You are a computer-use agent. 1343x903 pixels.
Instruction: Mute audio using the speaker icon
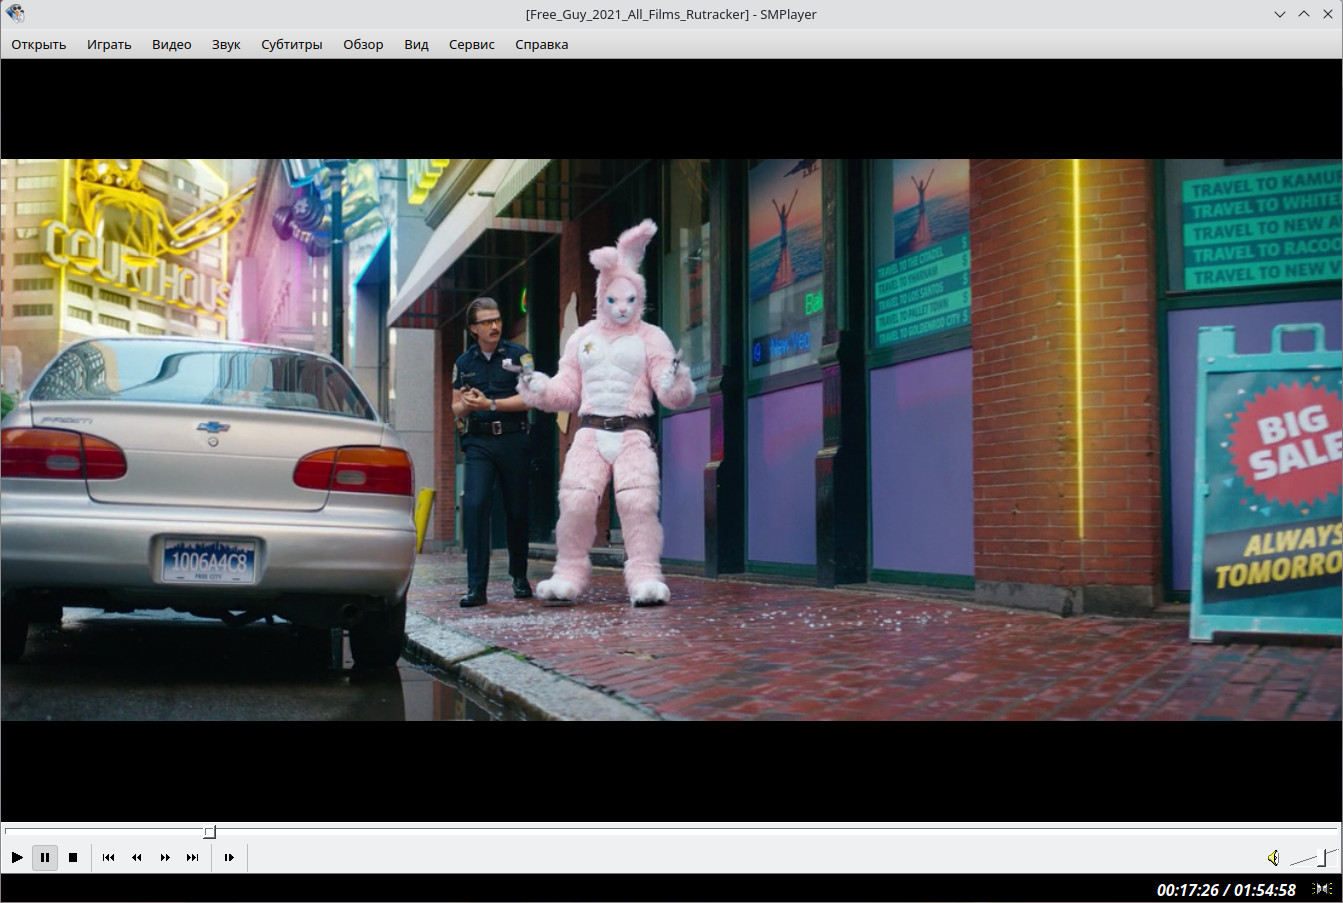tap(1273, 858)
